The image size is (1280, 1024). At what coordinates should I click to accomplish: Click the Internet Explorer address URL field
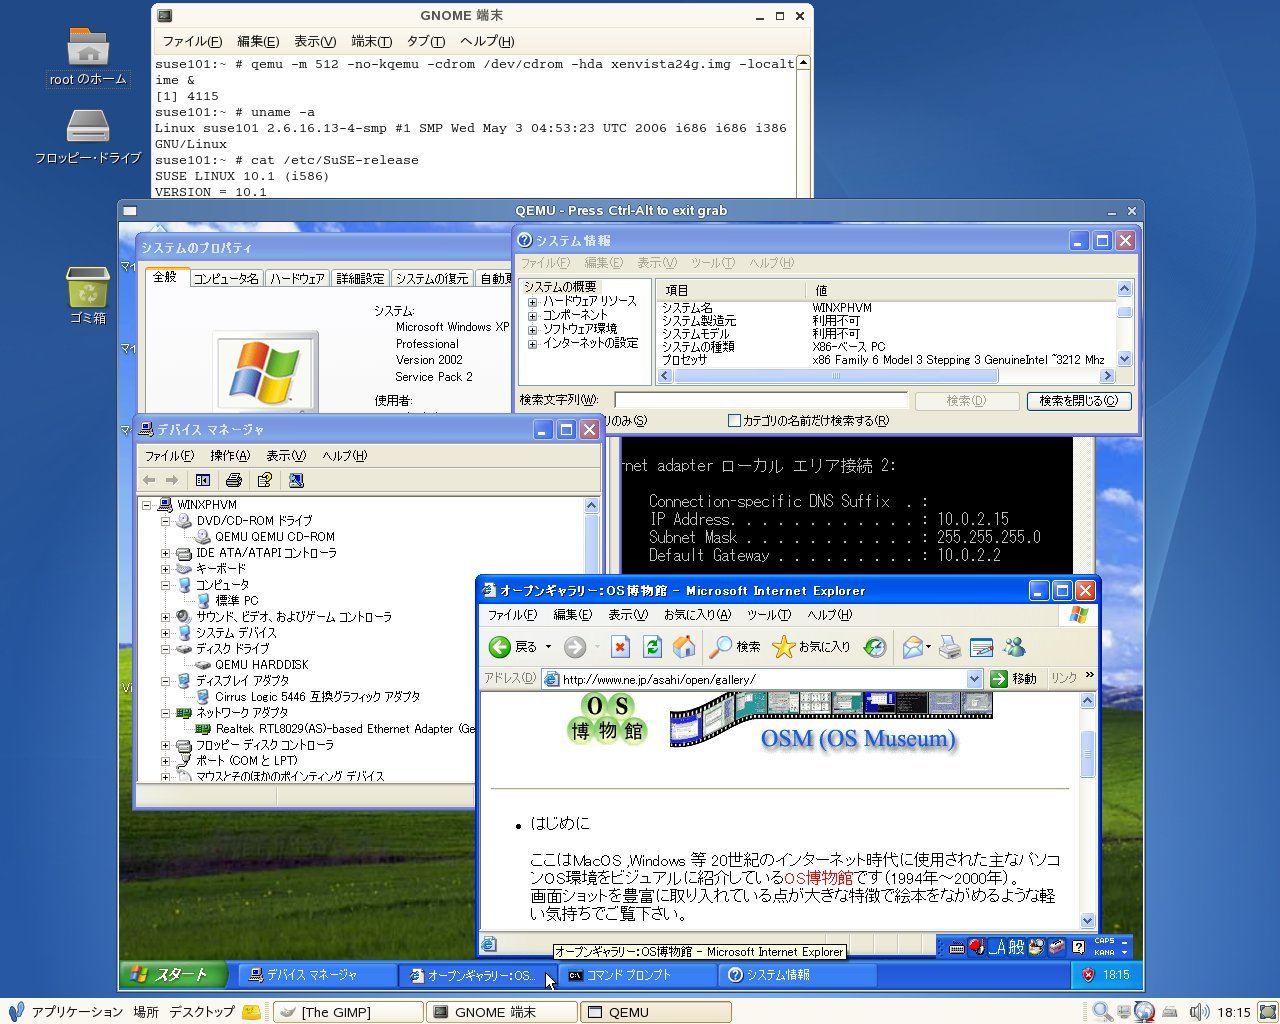[x=754, y=679]
